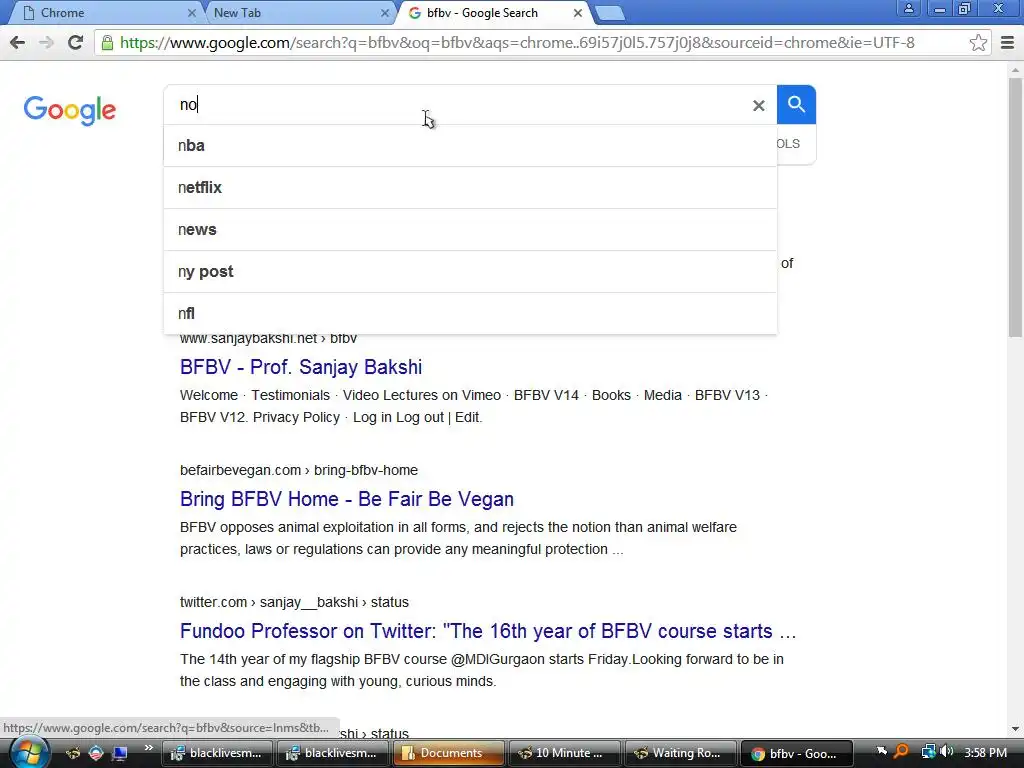Clear the search box with the X
The height and width of the screenshot is (768, 1024).
click(758, 105)
